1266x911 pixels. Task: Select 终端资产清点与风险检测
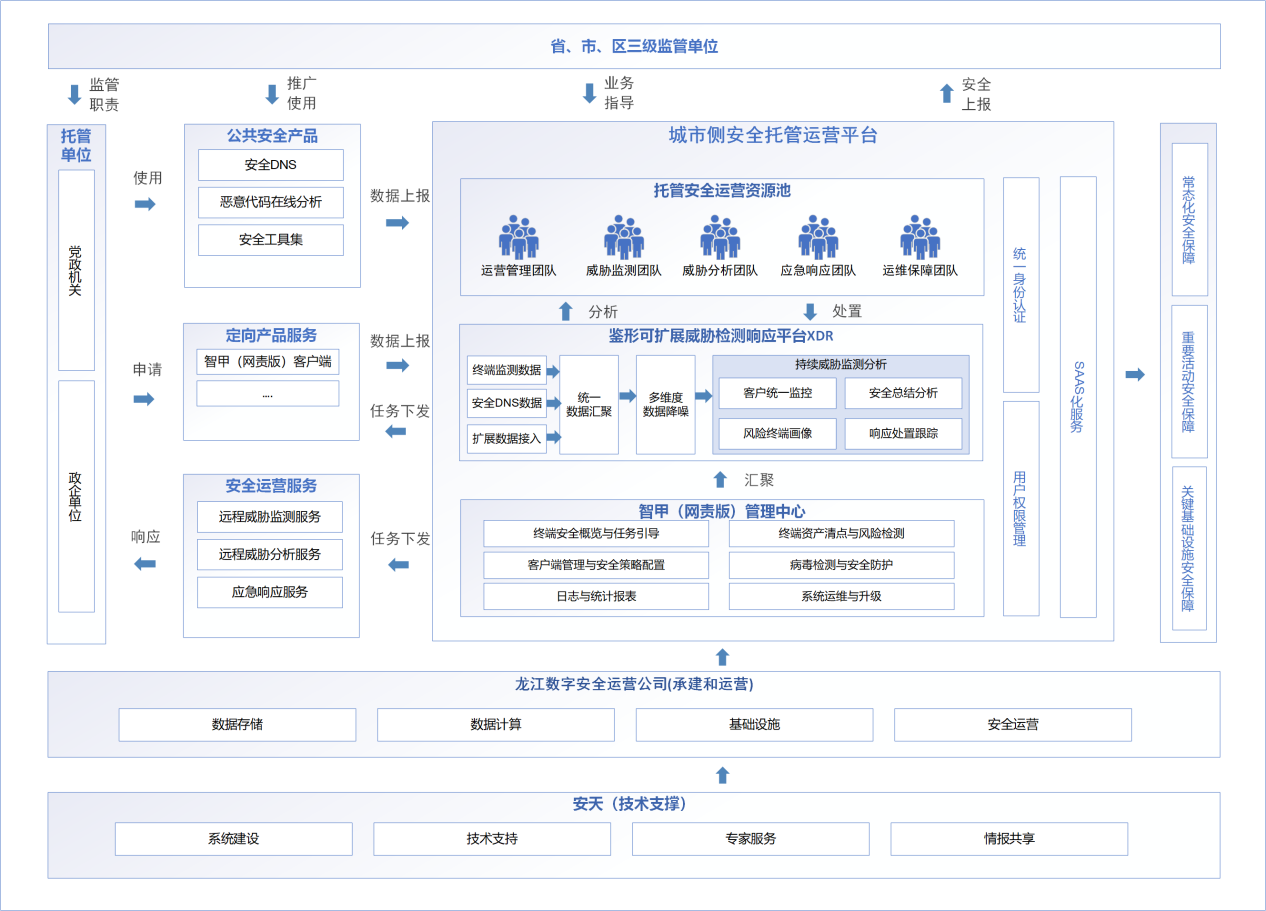[841, 534]
